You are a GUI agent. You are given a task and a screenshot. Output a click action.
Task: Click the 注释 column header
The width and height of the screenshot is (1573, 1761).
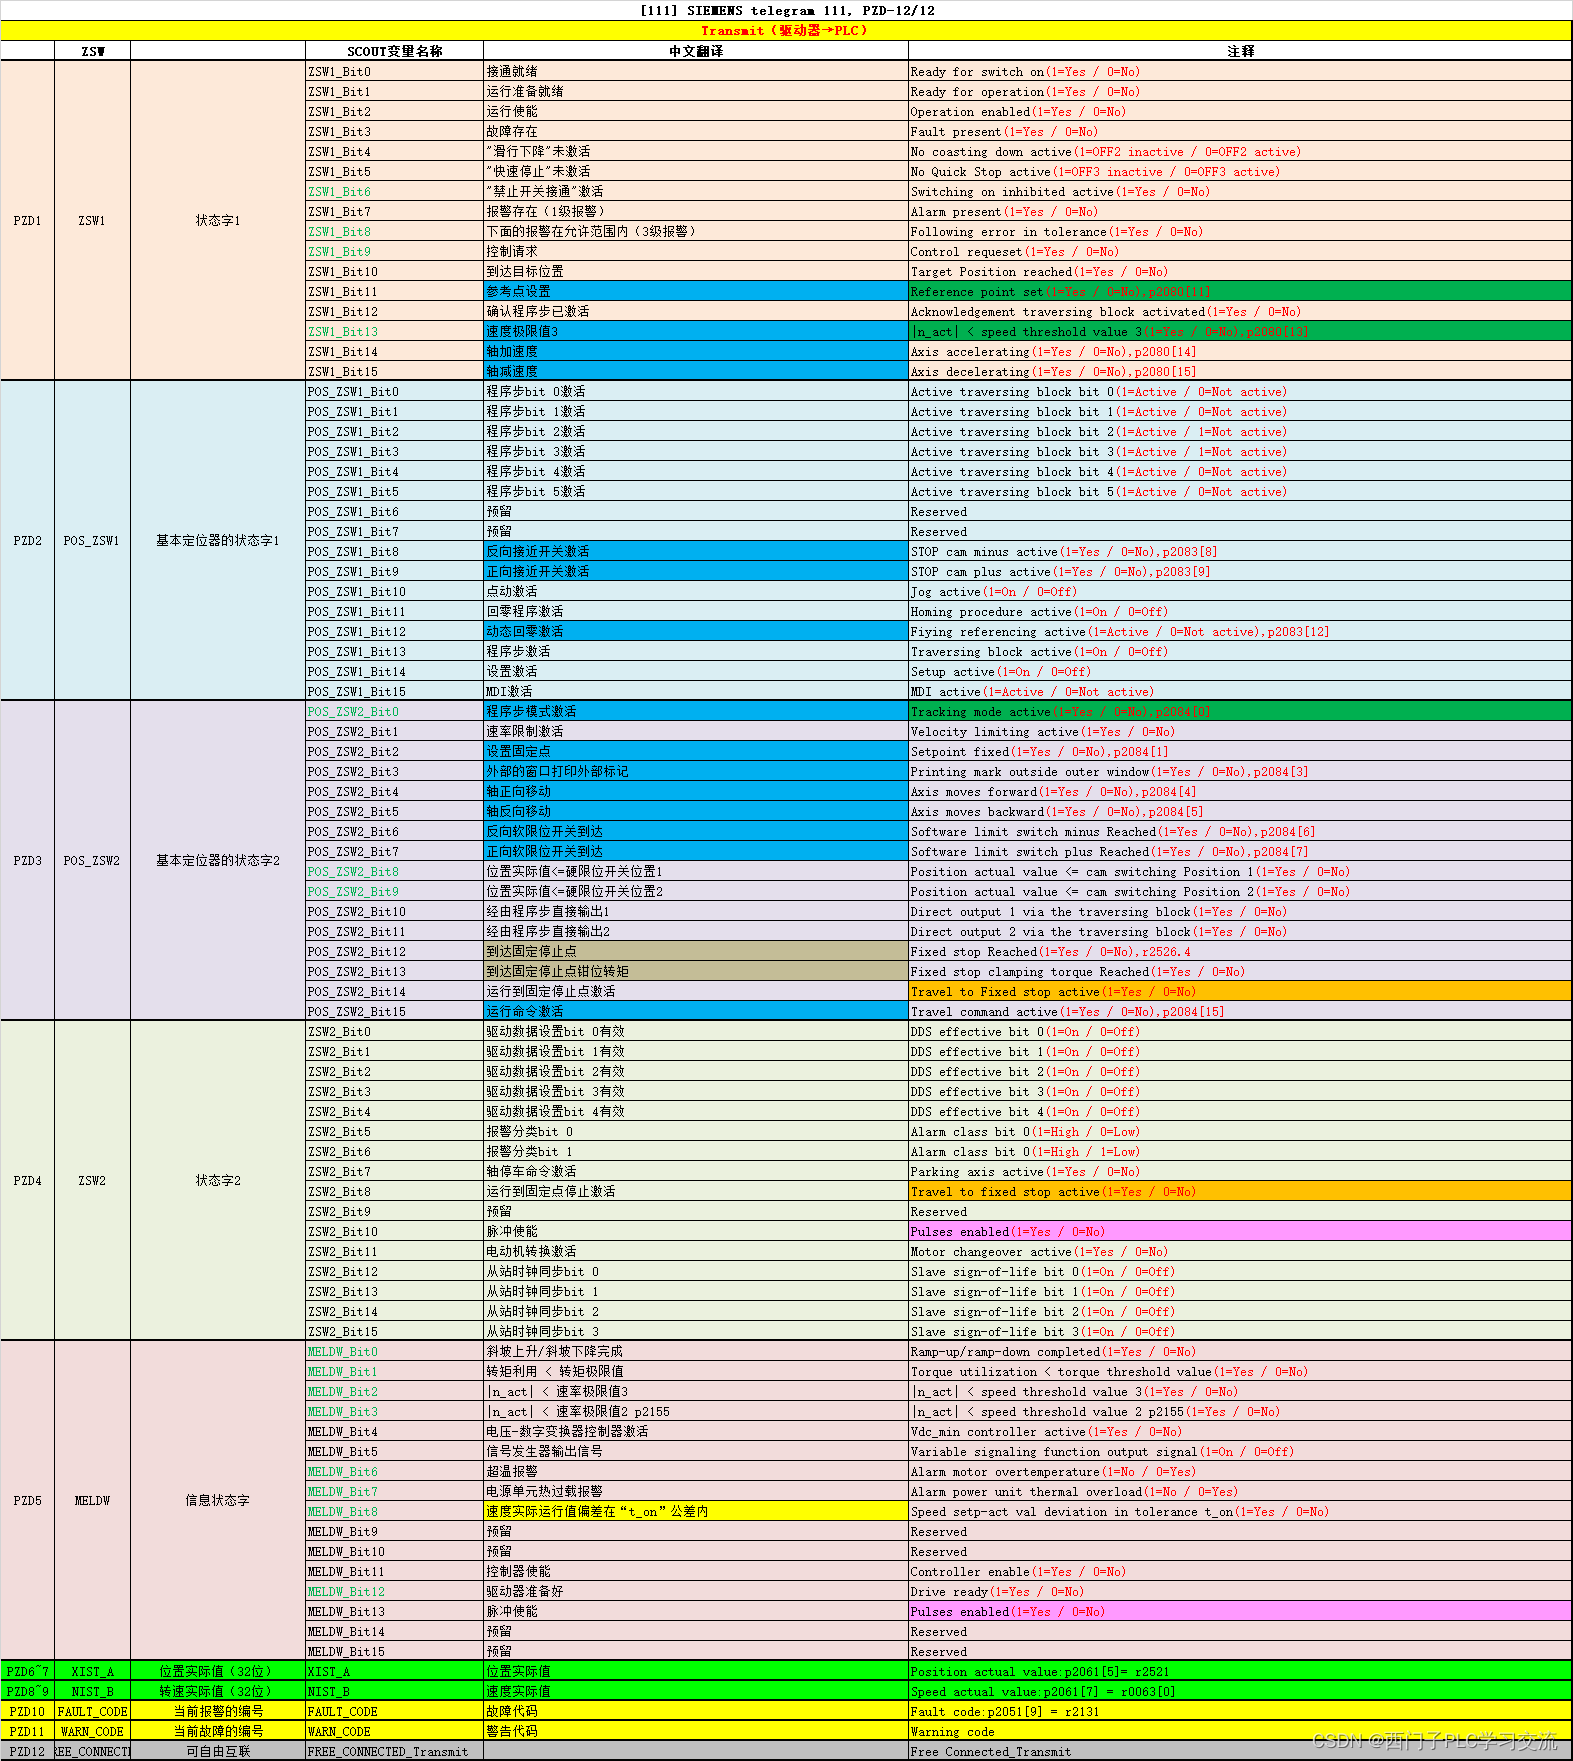coord(1239,51)
